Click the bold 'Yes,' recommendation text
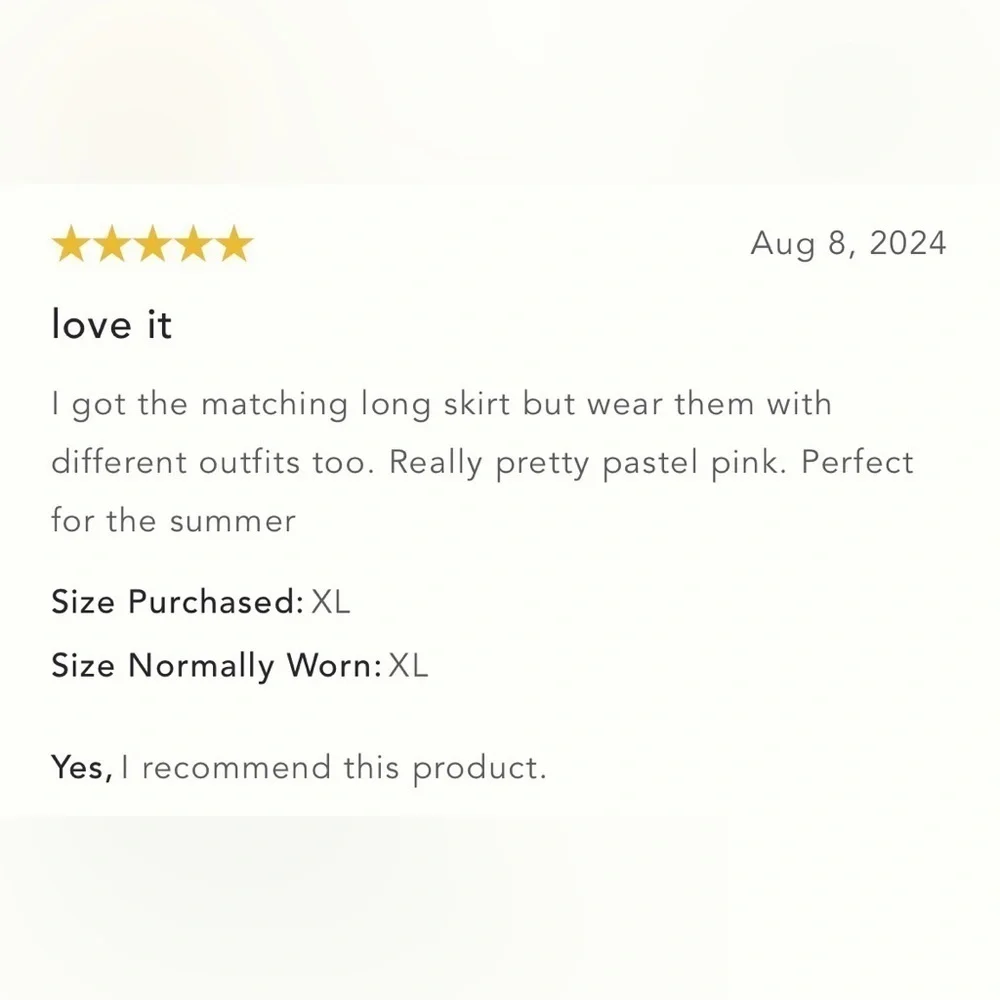1000x1000 pixels. (82, 768)
